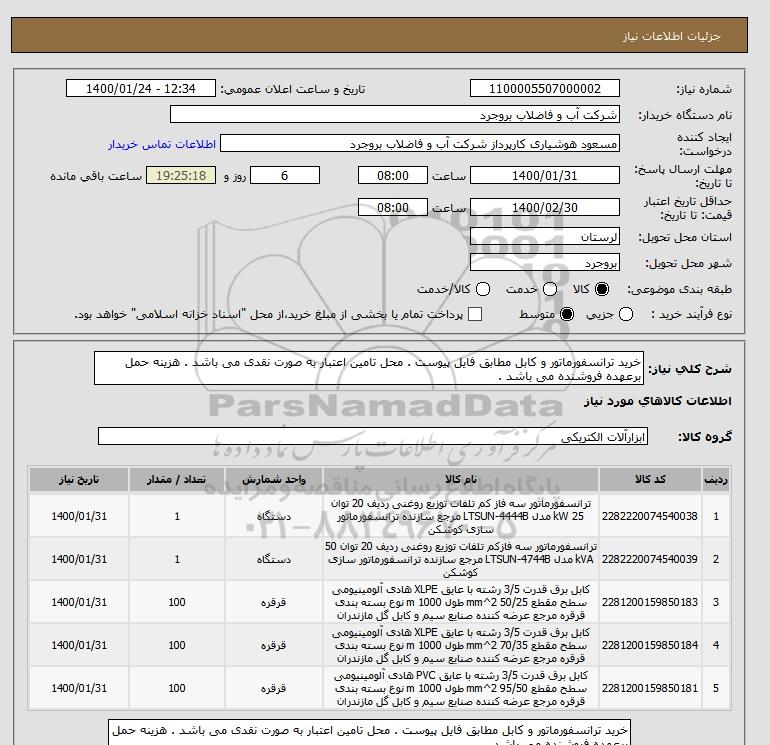Click the delivery city field بروجرد
Image resolution: width=770 pixels, height=745 pixels.
point(545,263)
